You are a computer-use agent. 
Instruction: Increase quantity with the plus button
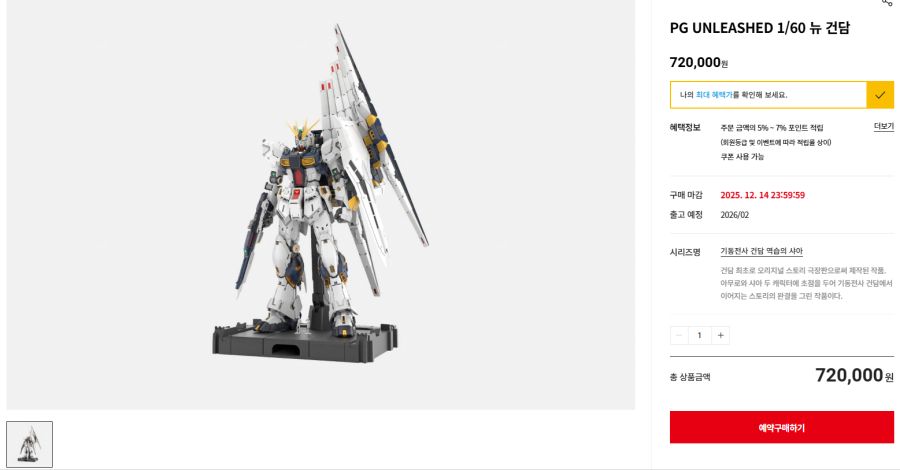(x=720, y=335)
